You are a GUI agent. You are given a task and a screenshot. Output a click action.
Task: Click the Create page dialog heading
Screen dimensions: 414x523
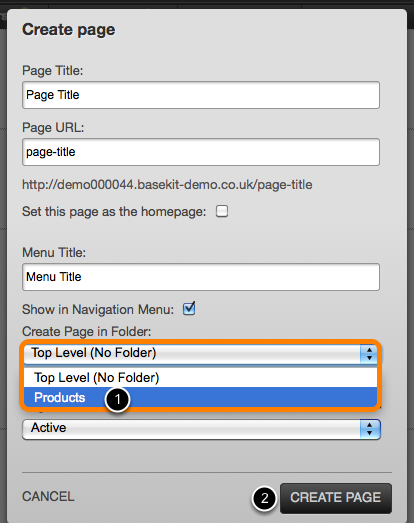(69, 30)
